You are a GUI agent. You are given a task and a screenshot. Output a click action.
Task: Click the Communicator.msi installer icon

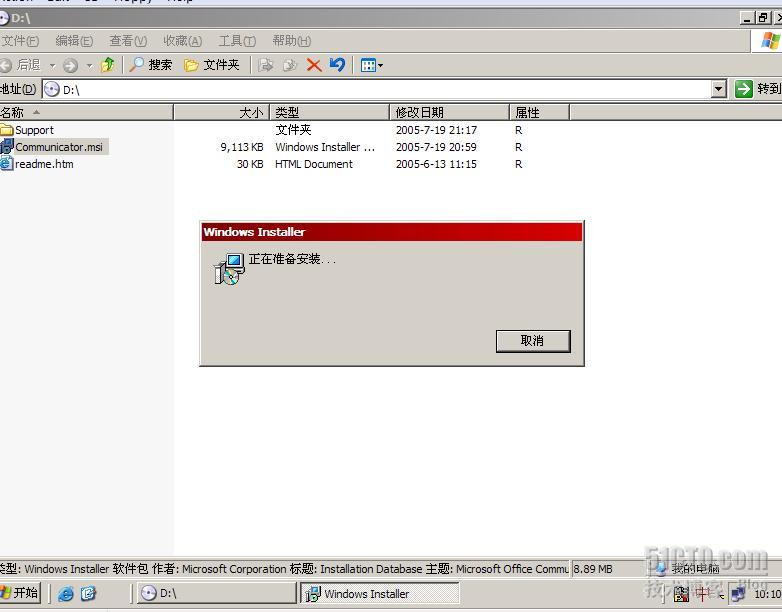pos(6,146)
